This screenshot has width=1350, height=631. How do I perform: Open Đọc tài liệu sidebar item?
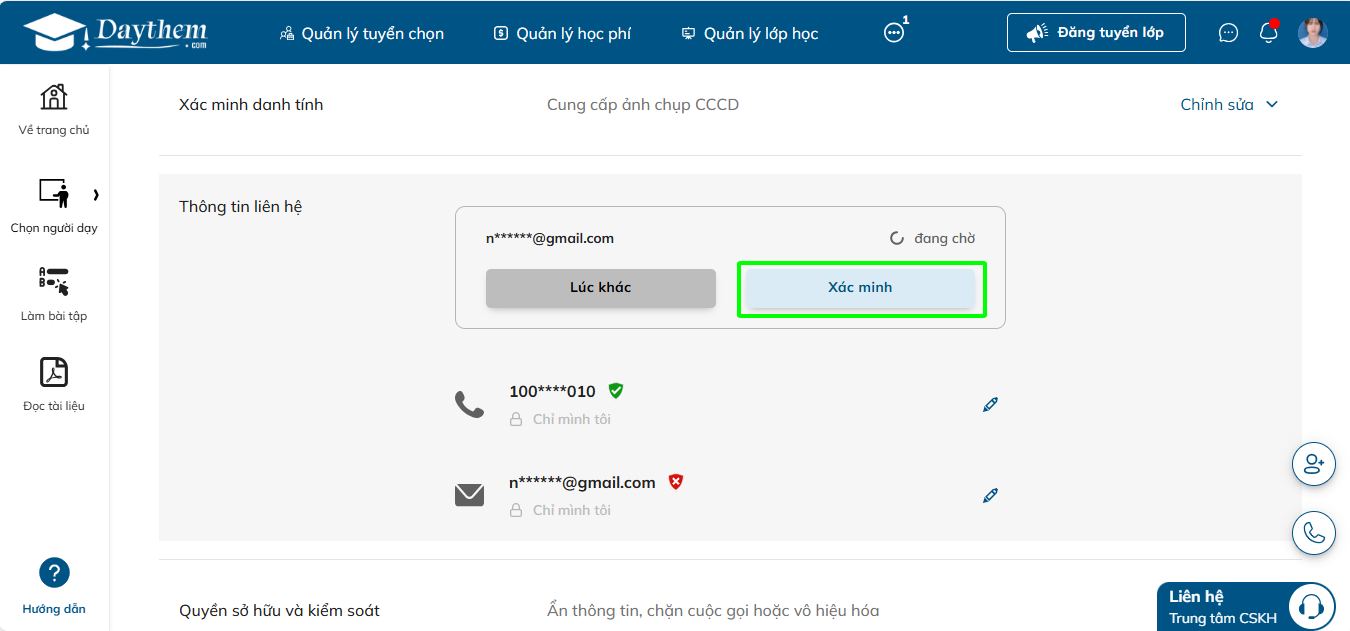(54, 384)
